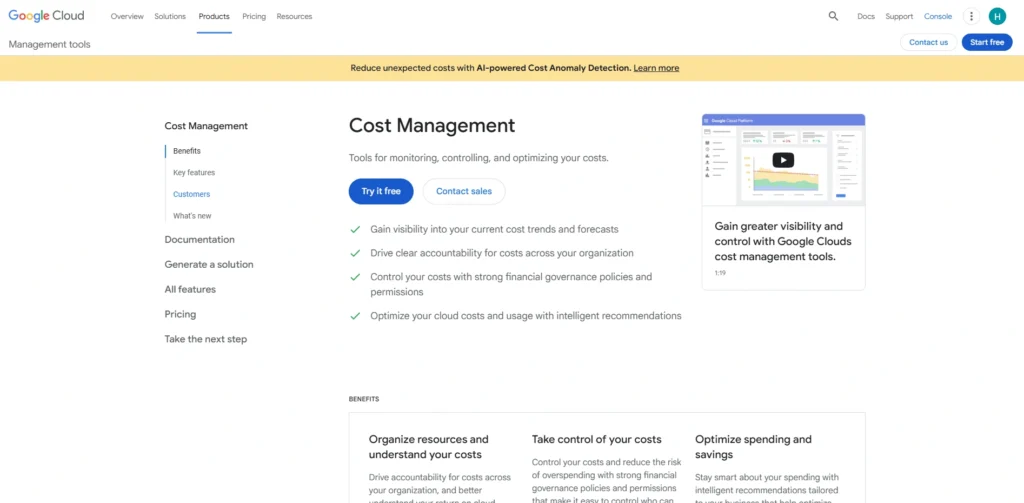
Task: Open Management tools breadcrumb
Action: point(50,44)
